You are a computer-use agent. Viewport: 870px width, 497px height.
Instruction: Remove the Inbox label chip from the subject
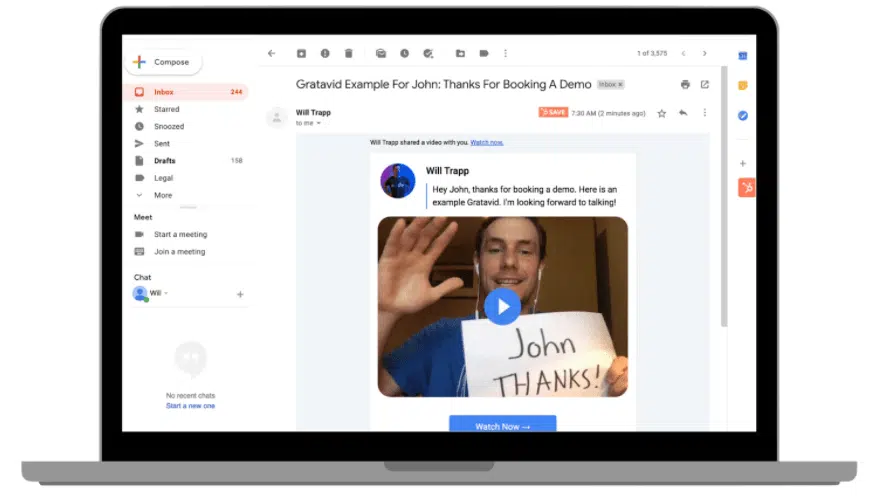[621, 84]
